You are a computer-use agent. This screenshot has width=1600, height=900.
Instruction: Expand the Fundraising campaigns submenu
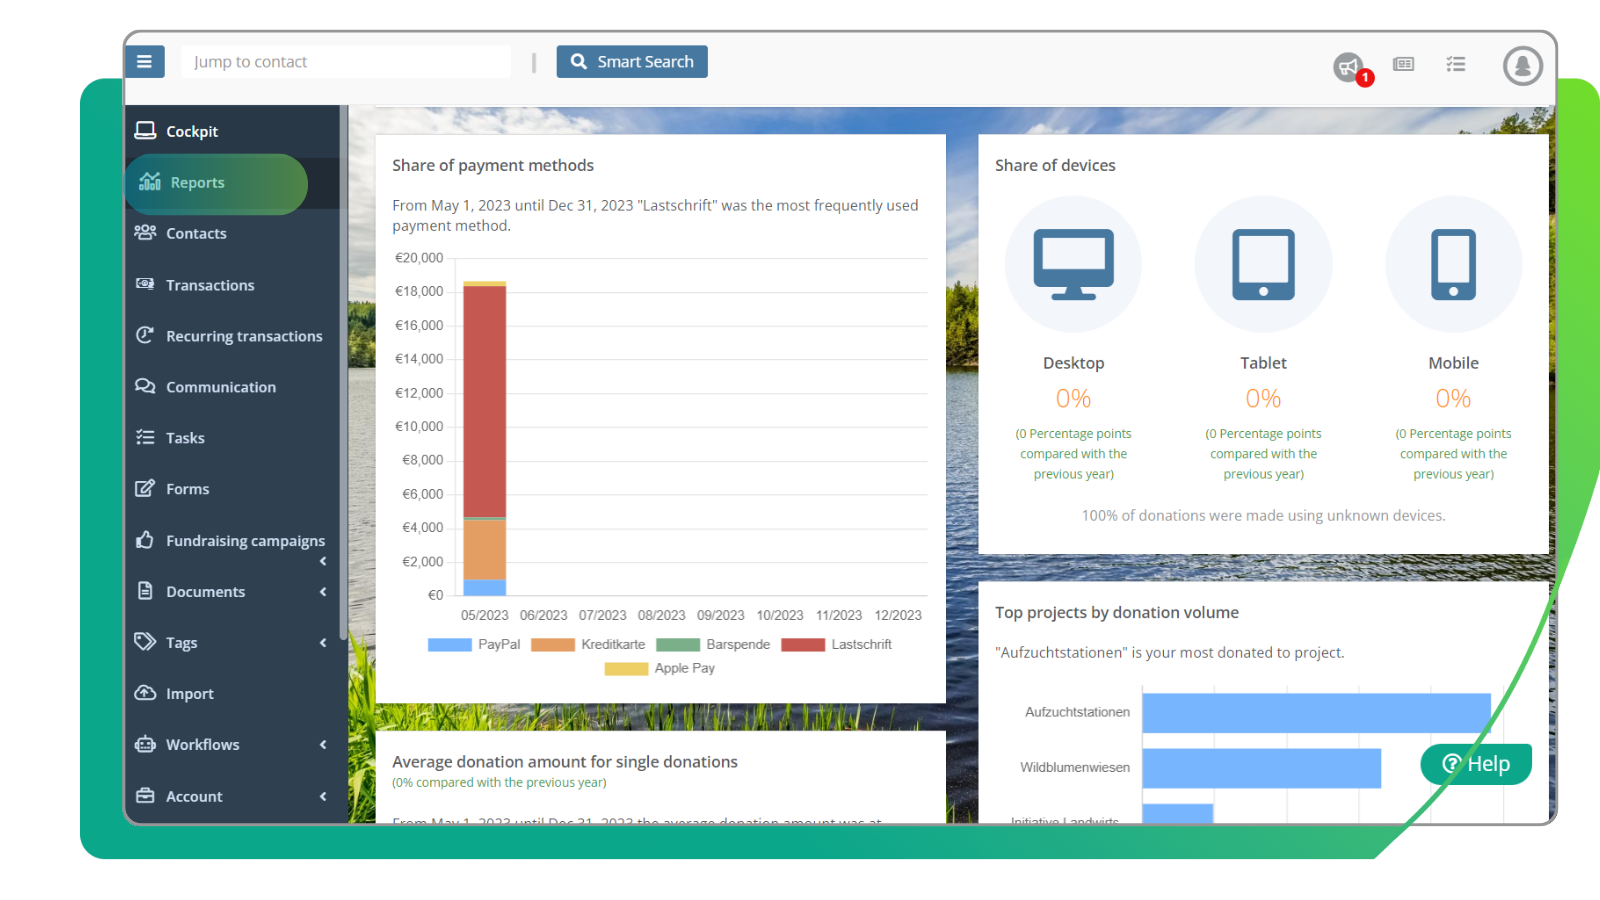click(x=322, y=561)
